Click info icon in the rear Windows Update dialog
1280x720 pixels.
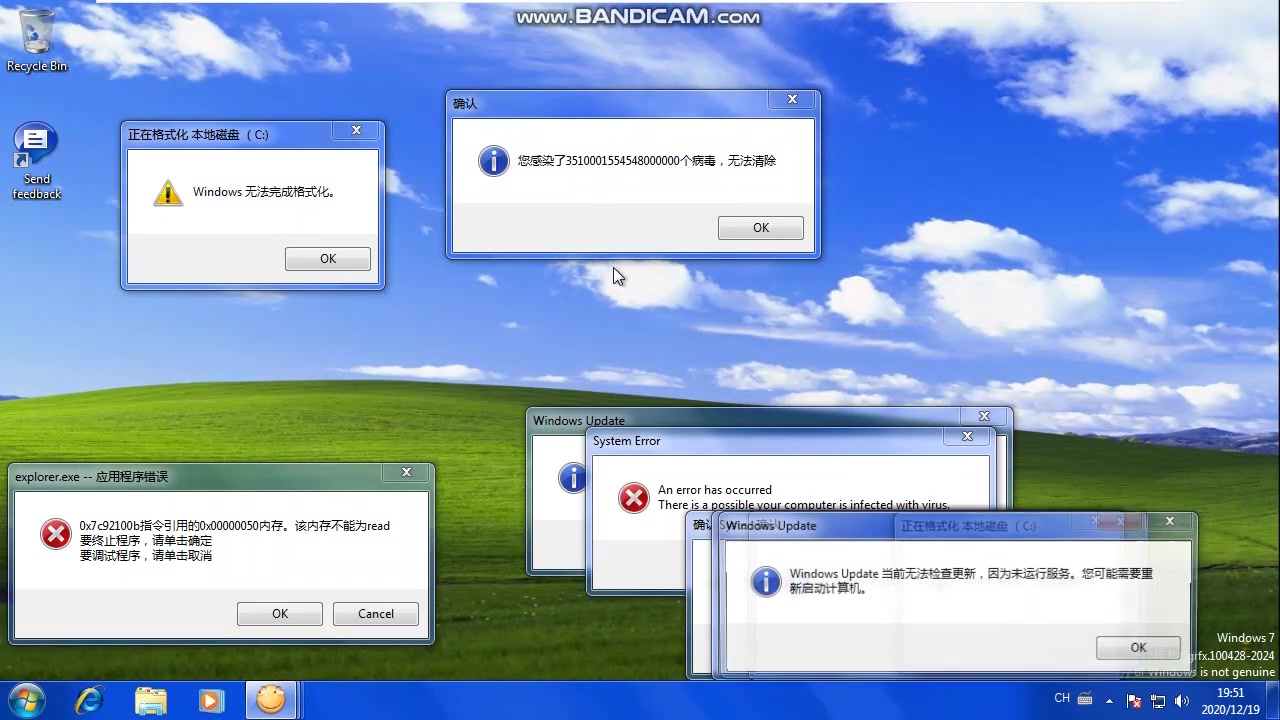pyautogui.click(x=571, y=478)
